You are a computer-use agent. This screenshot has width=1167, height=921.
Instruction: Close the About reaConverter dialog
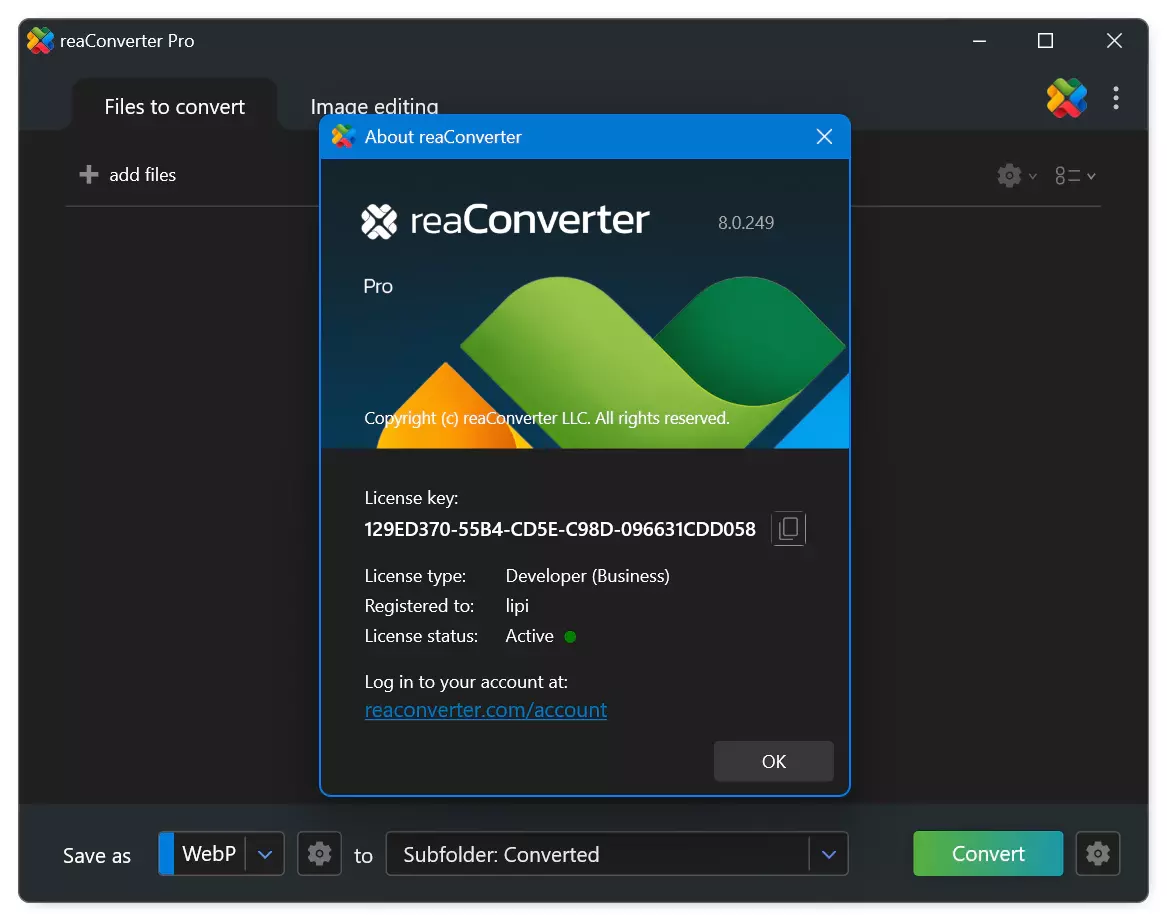(x=824, y=136)
